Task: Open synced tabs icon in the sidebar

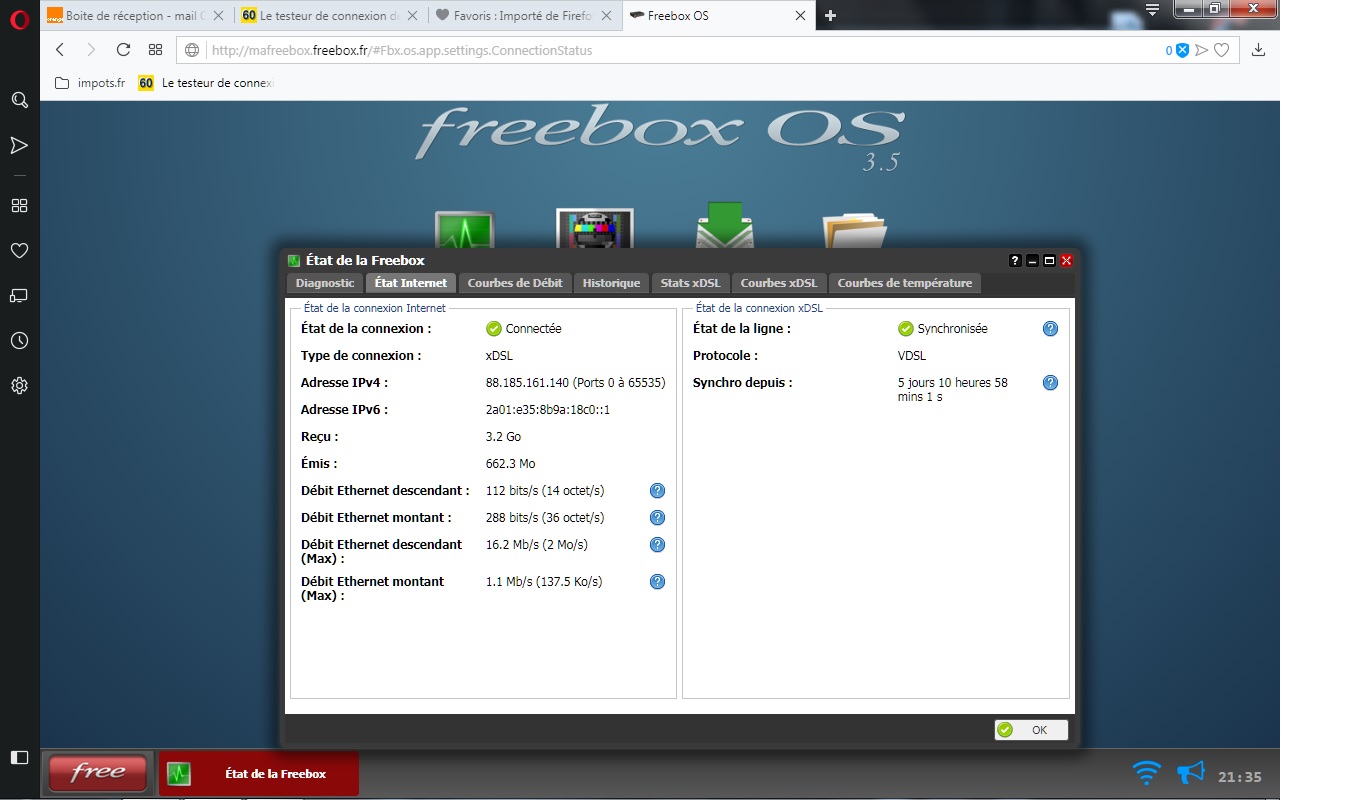Action: 19,295
